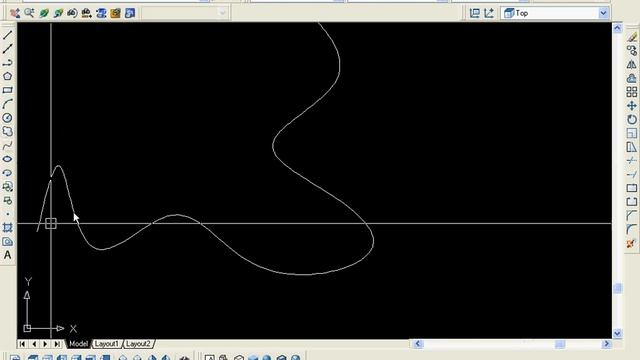Viewport: 640px width, 360px height.
Task: Select the Circle tool
Action: (x=7, y=118)
